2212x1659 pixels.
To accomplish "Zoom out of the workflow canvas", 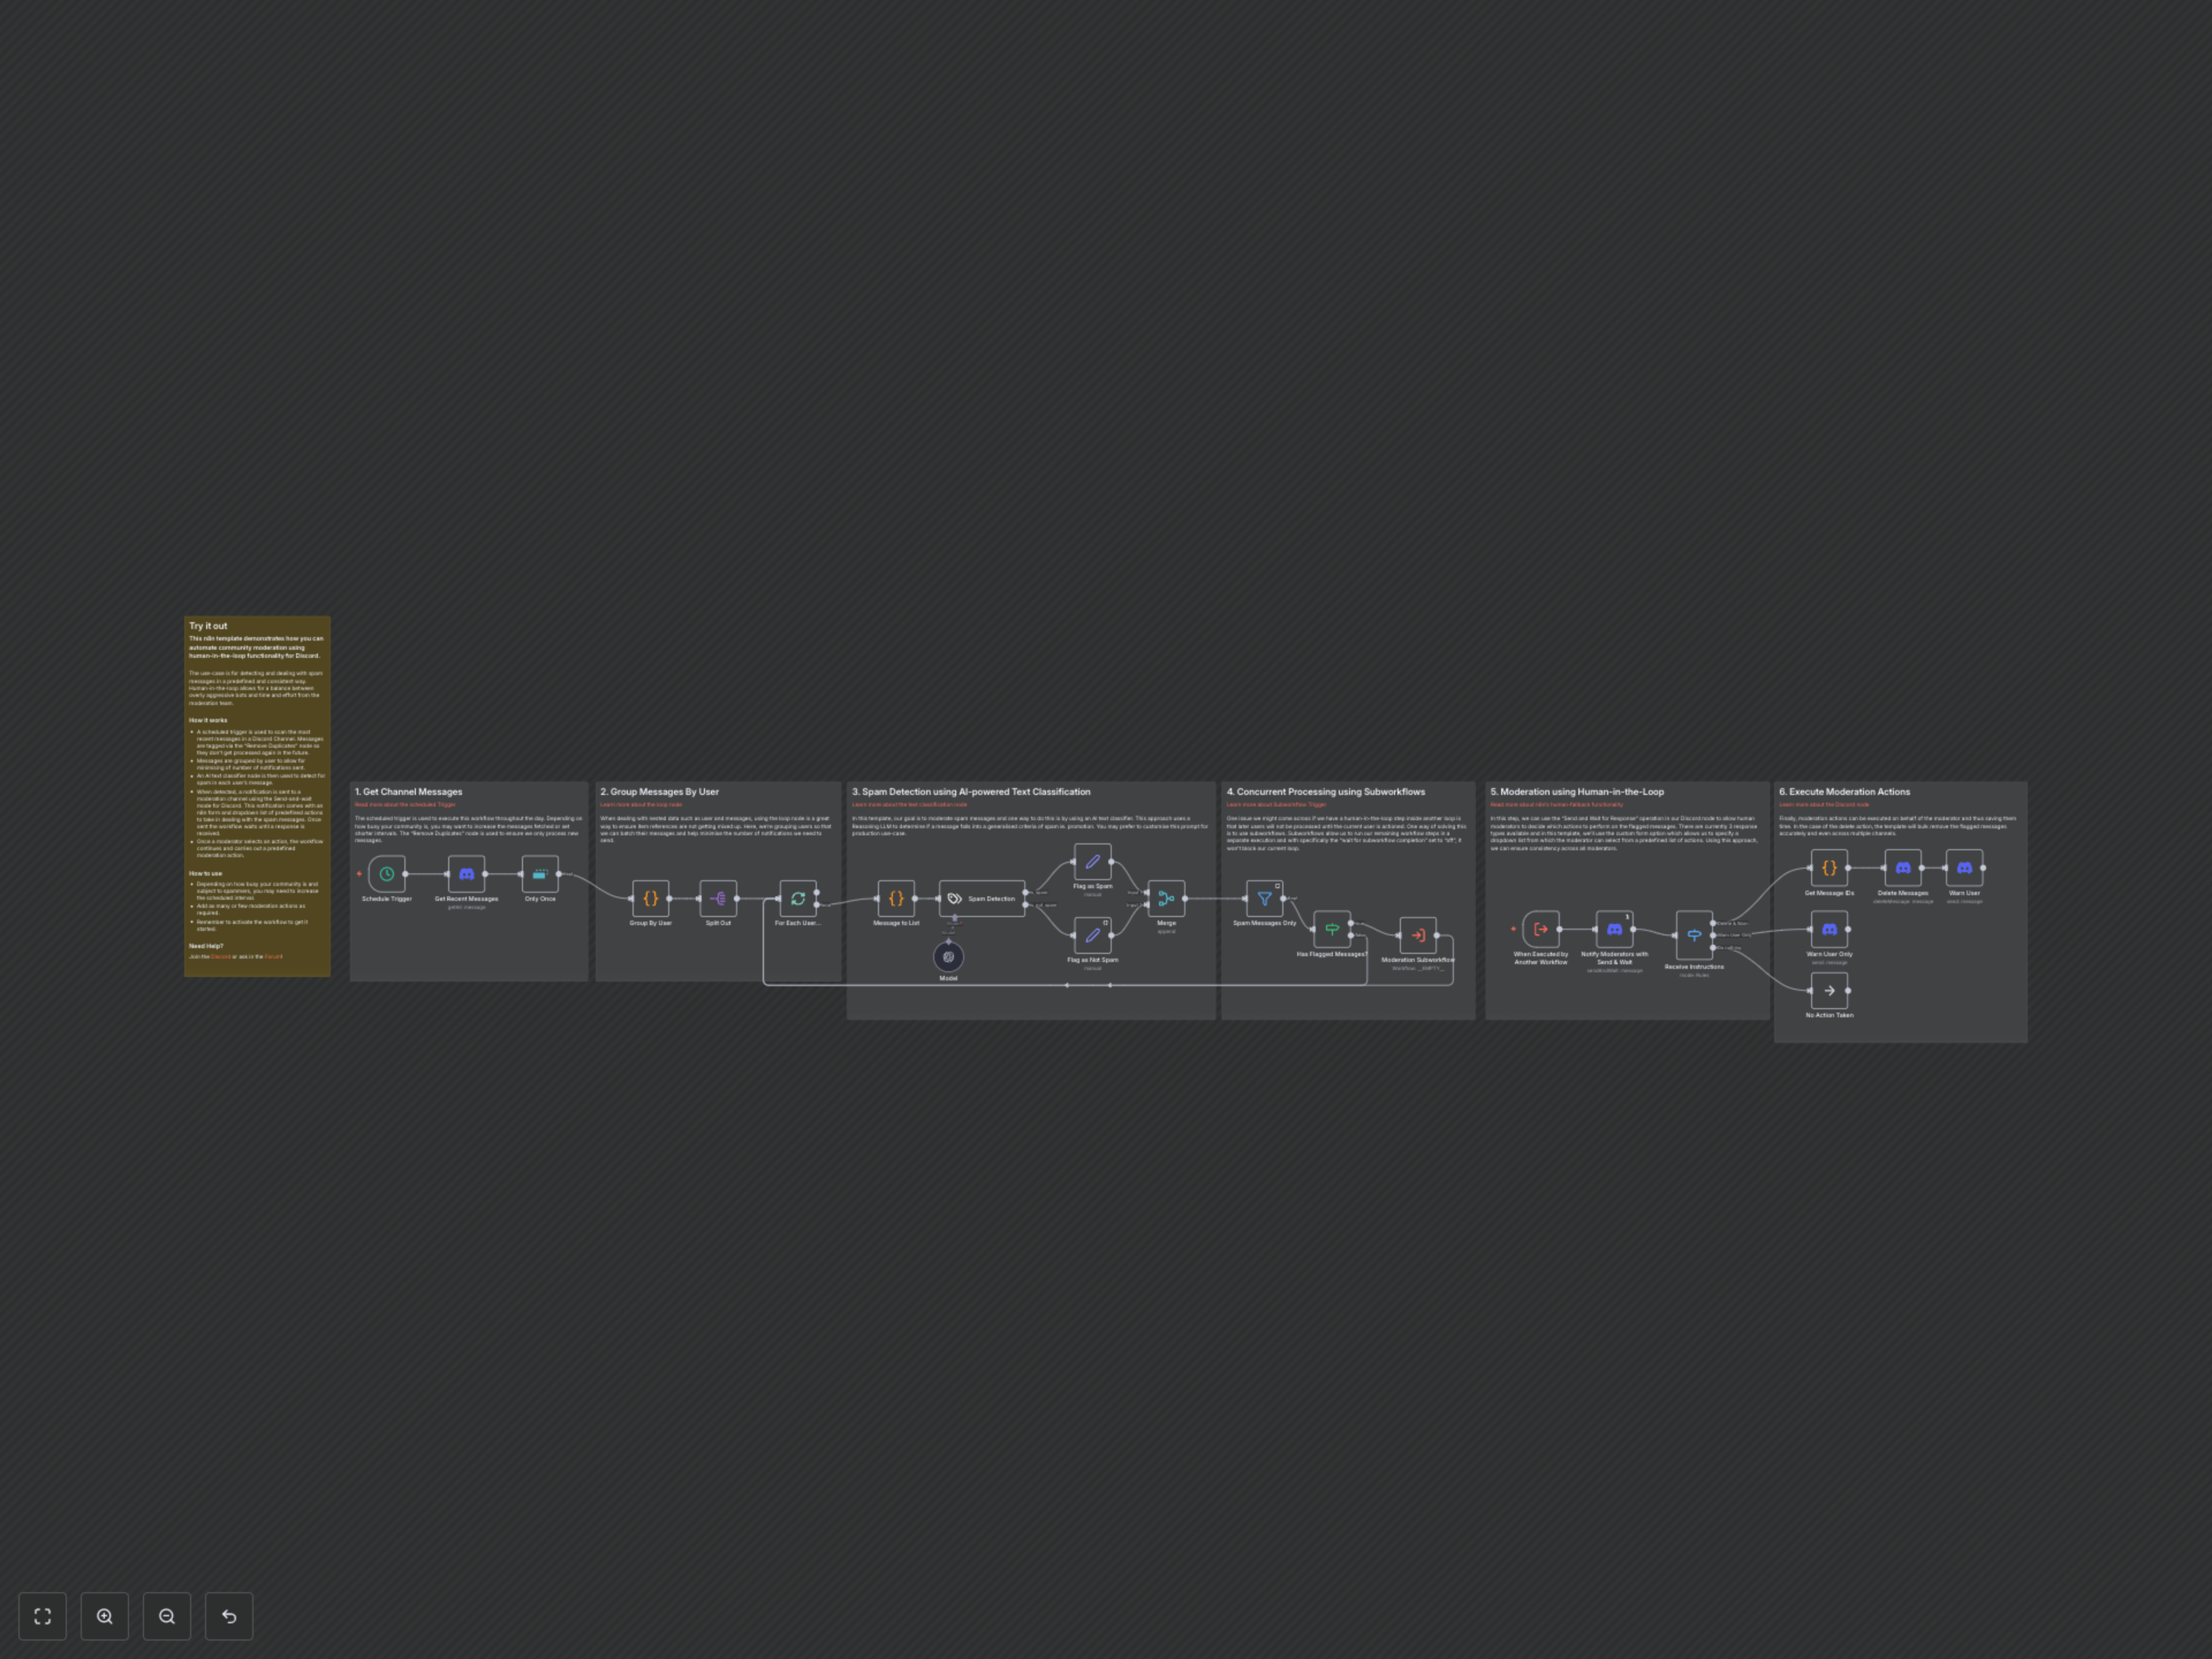I will (x=167, y=1616).
